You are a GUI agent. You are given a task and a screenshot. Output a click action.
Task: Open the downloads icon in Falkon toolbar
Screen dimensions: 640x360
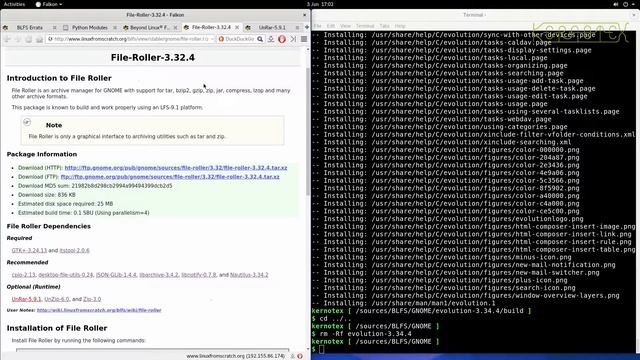[271, 39]
